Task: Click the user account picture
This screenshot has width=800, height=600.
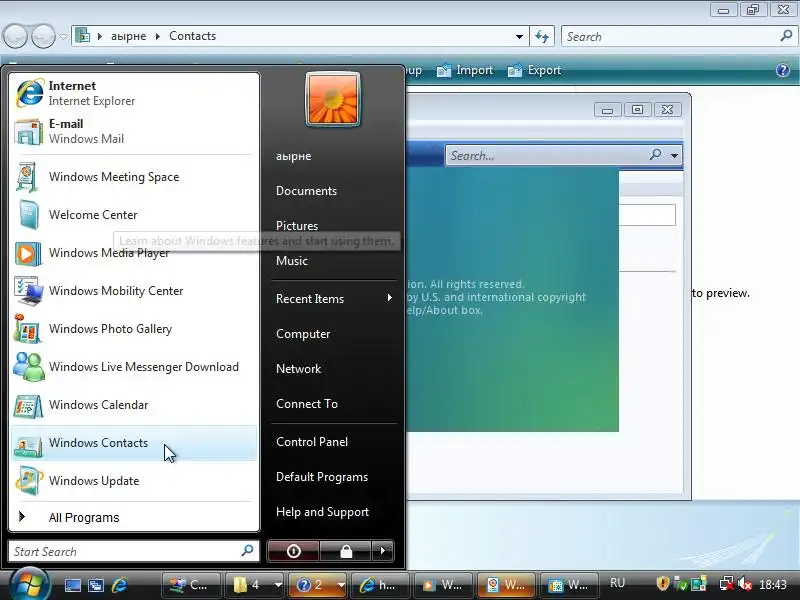Action: coord(333,99)
